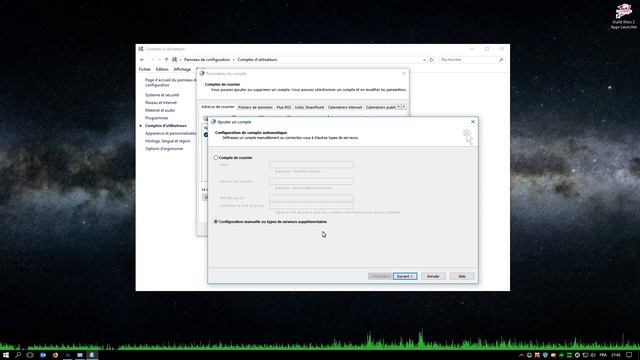Click the "Mot de passe" input field
The image size is (640, 360).
click(311, 198)
